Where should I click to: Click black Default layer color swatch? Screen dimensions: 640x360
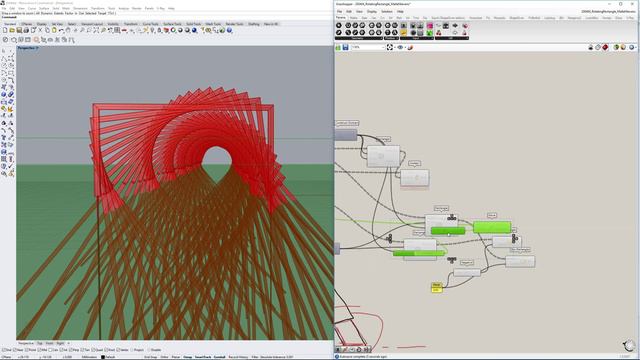pyautogui.click(x=103, y=357)
